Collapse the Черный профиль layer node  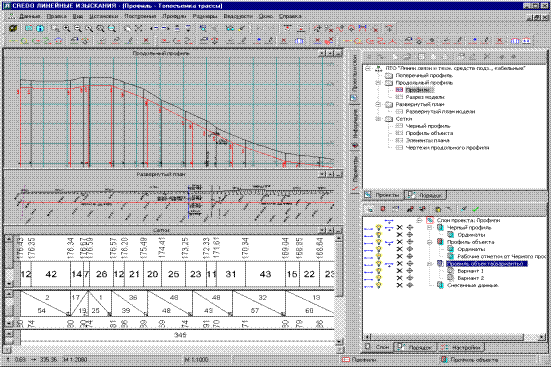click(429, 228)
